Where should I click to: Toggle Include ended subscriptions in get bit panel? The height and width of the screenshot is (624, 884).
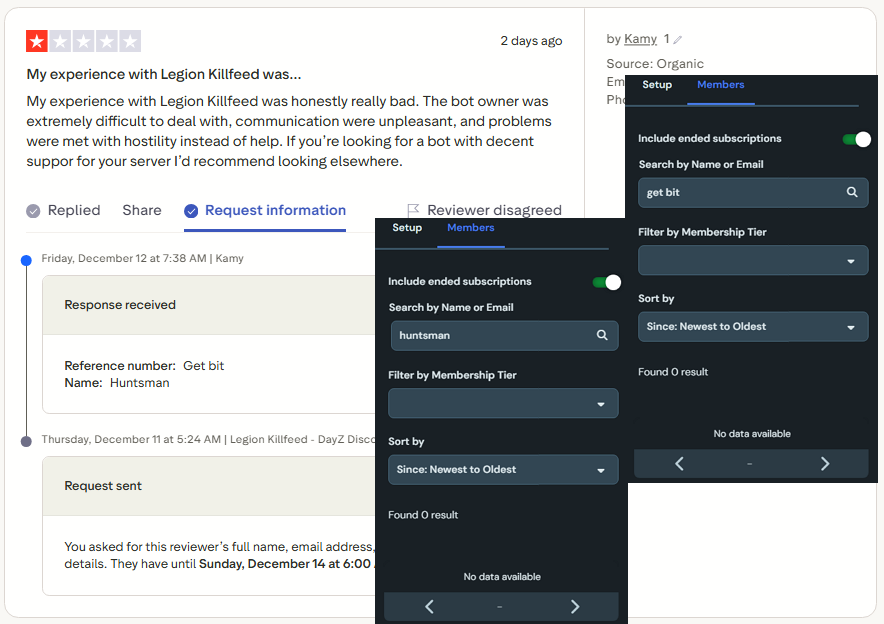click(x=857, y=139)
